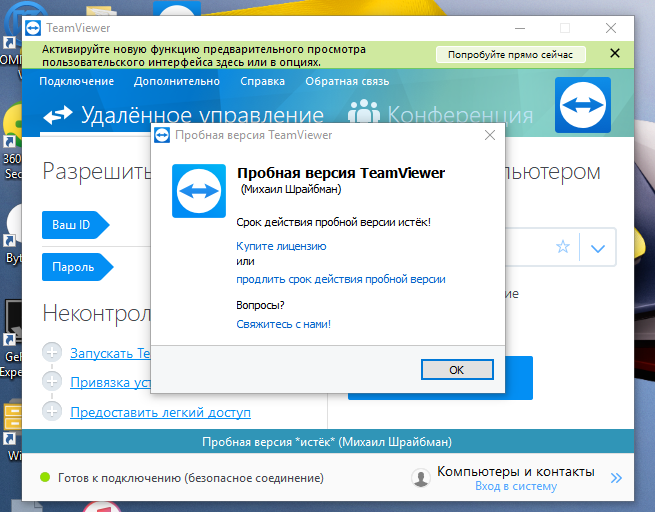Click the trial expired status bar
This screenshot has height=512, width=655.
pyautogui.click(x=328, y=442)
